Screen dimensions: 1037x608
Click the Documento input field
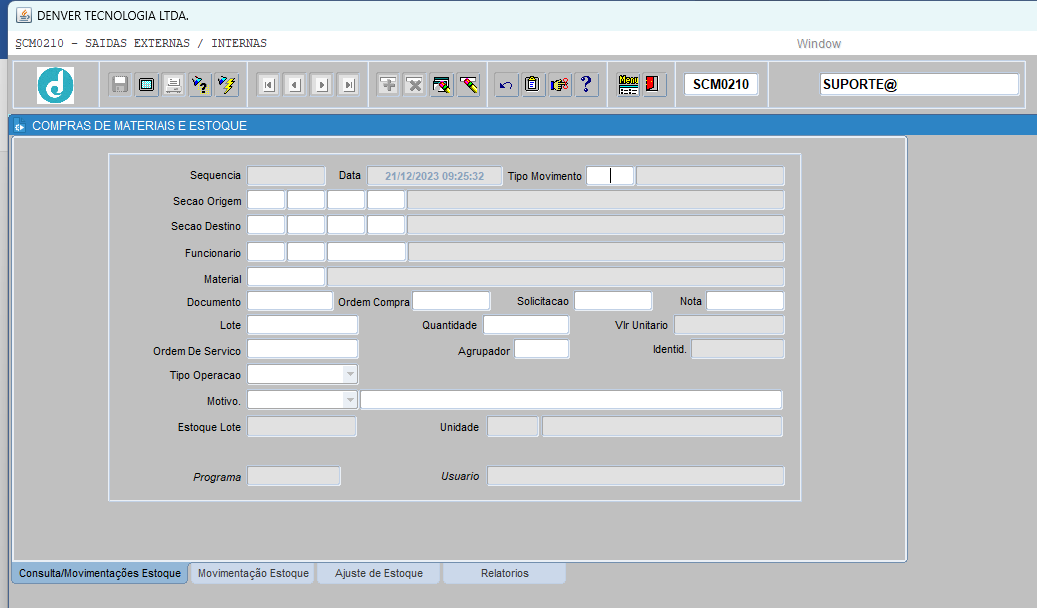[290, 301]
